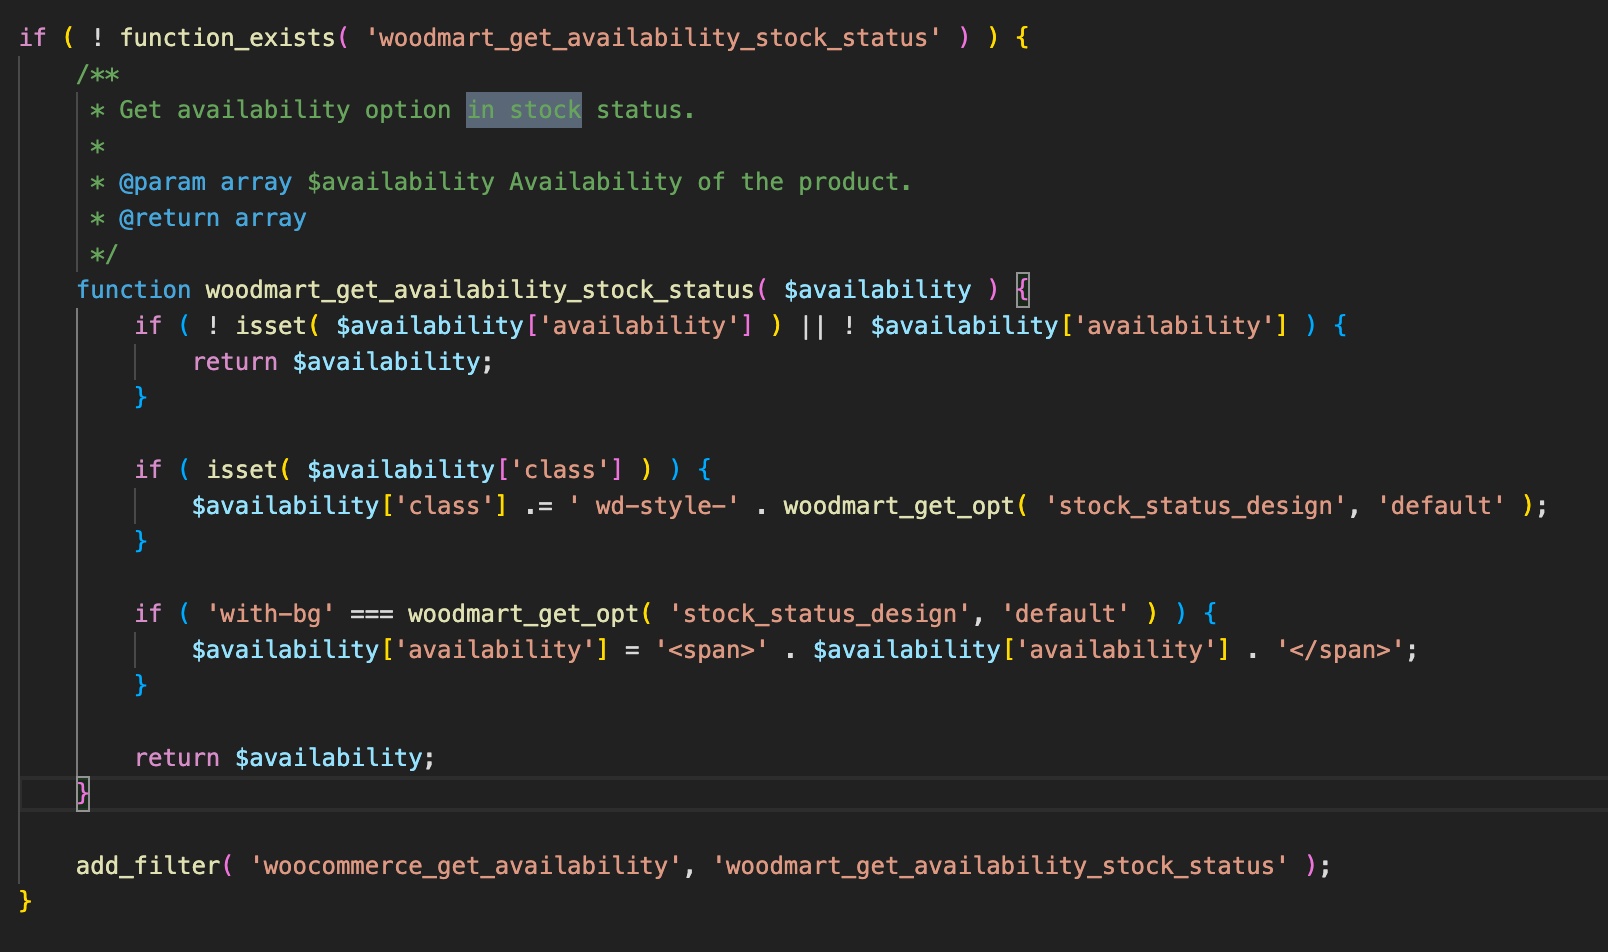Viewport: 1608px width, 952px height.
Task: Click "array" right after the @param tag
Action: coord(256,182)
